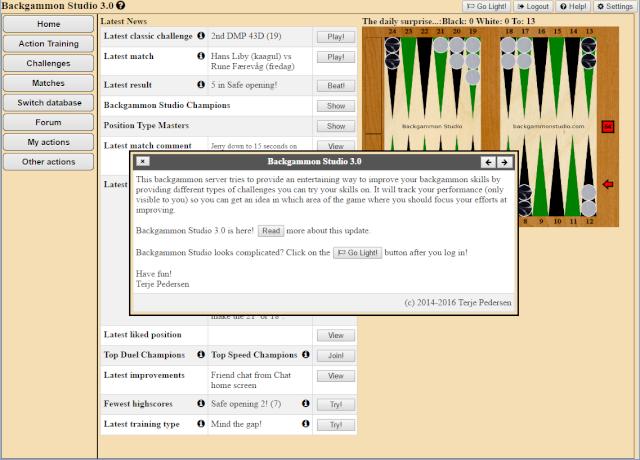The width and height of the screenshot is (640, 460).
Task: Open Settings from the top bar
Action: click(615, 7)
